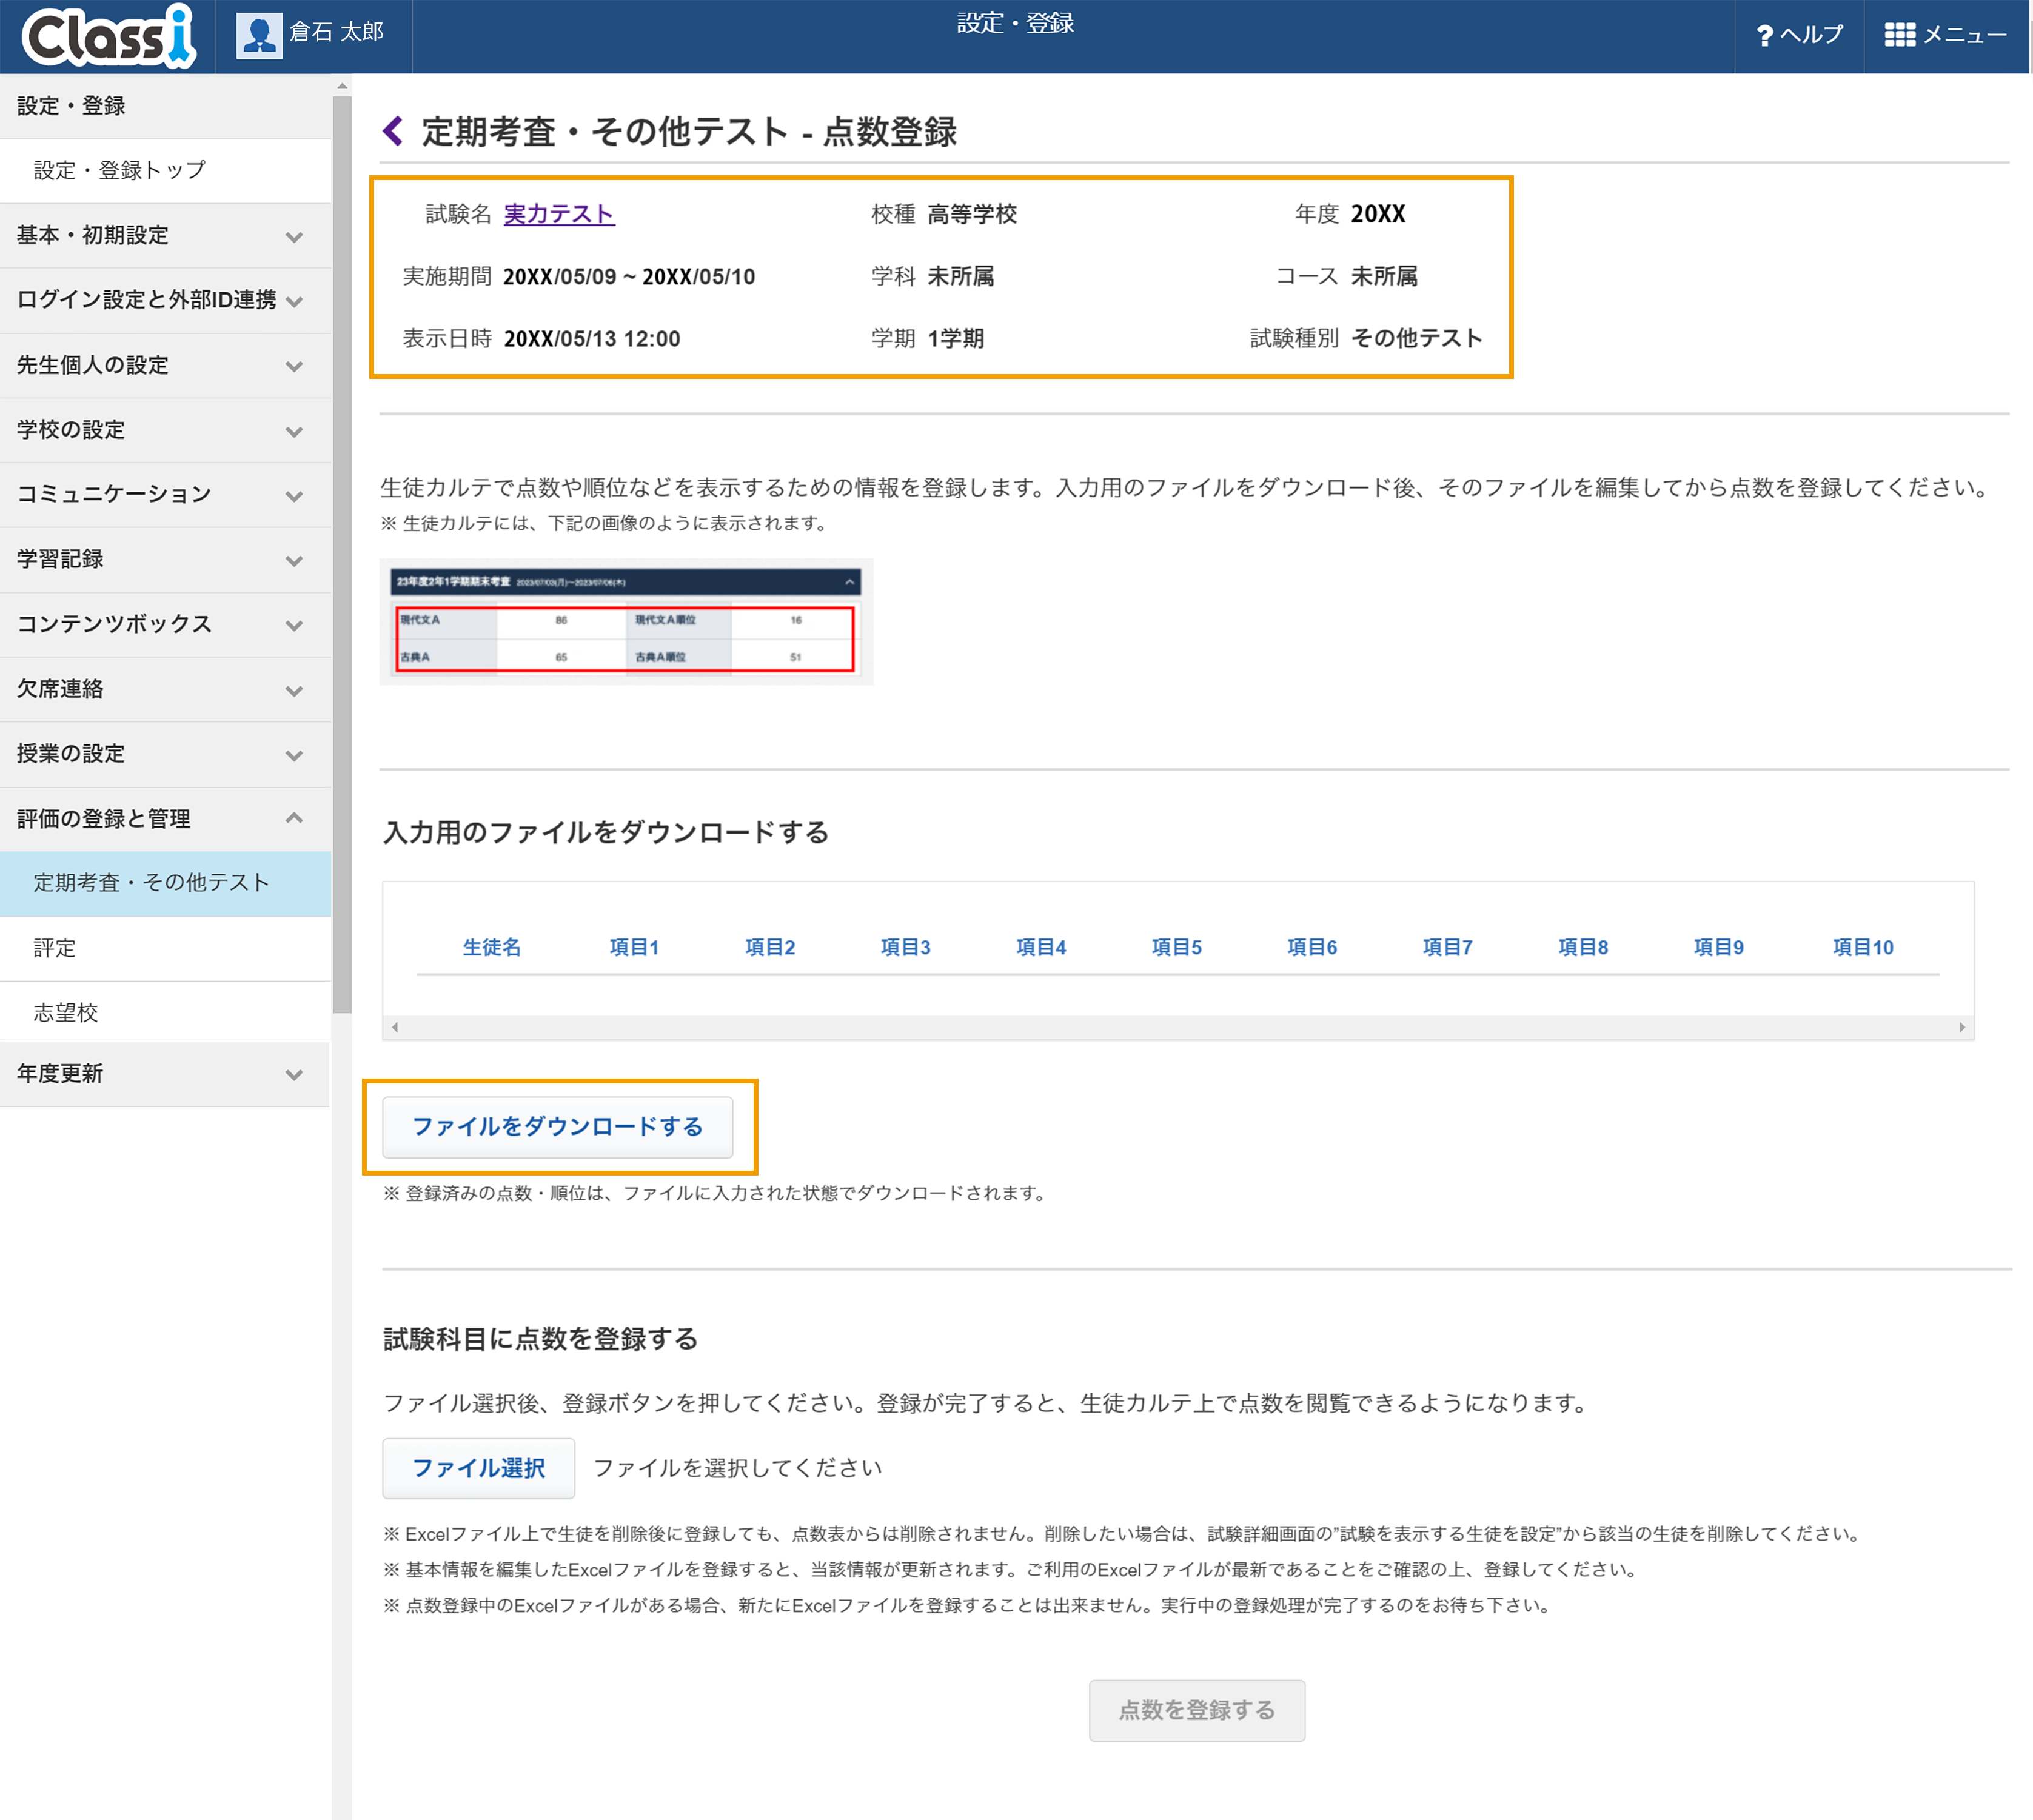2033x1820 pixels.
Task: Expand ログイン設定と外部ID連携 section
Action: pyautogui.click(x=165, y=300)
